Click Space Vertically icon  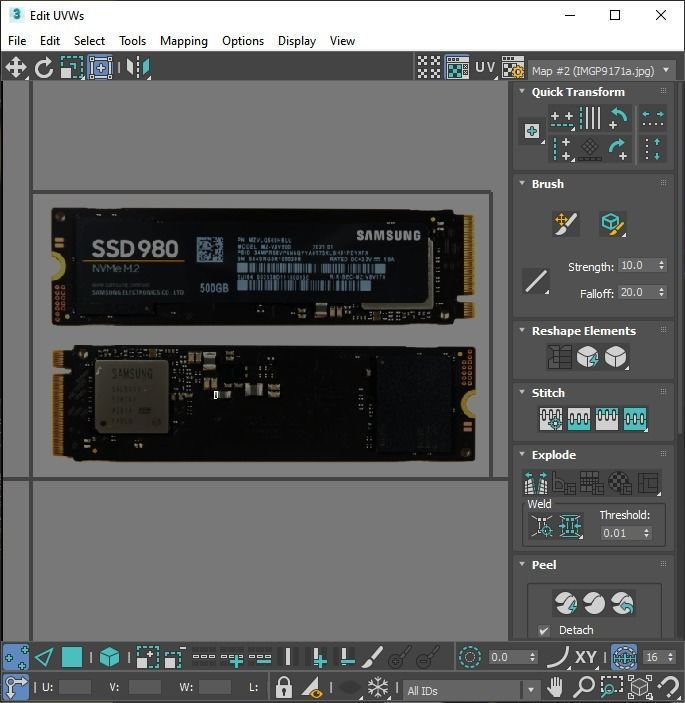653,149
